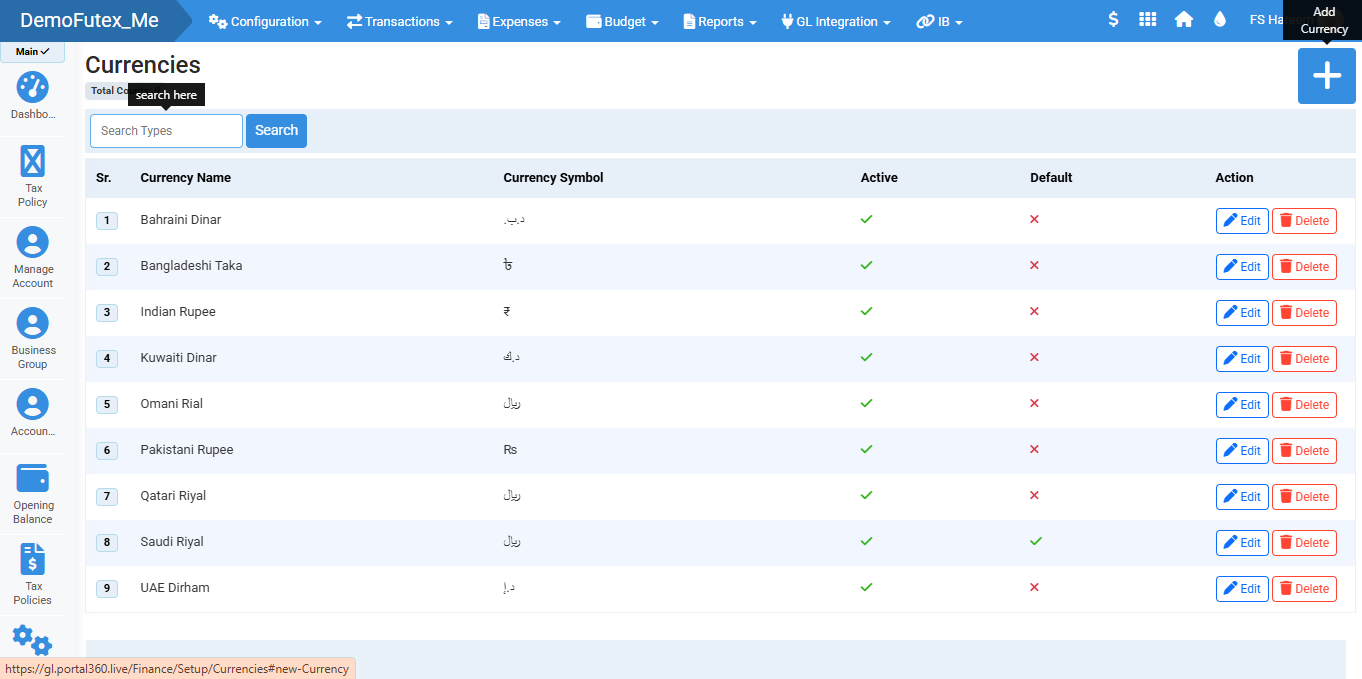Screen dimensions: 1362x679
Task: Click the Omani Rial active checkmark
Action: coord(867,403)
